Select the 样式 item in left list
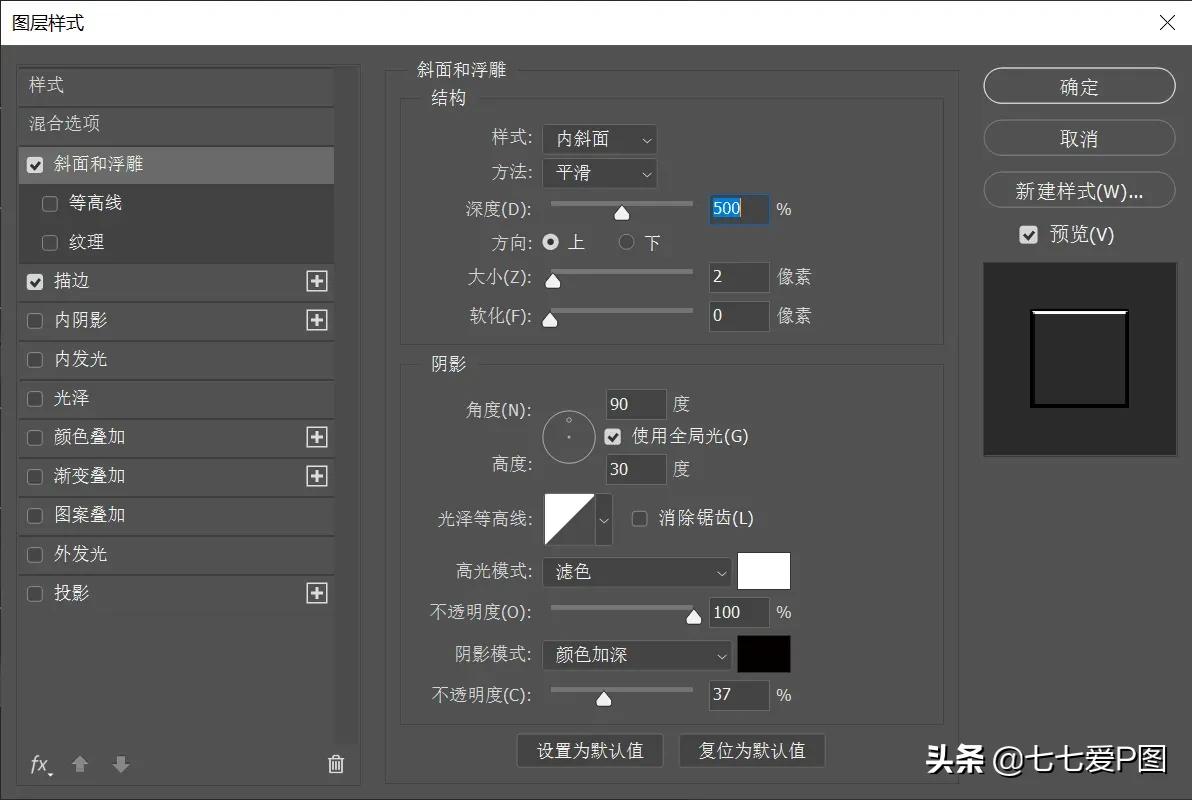Screen dimensions: 1192x800 click(x=176, y=85)
